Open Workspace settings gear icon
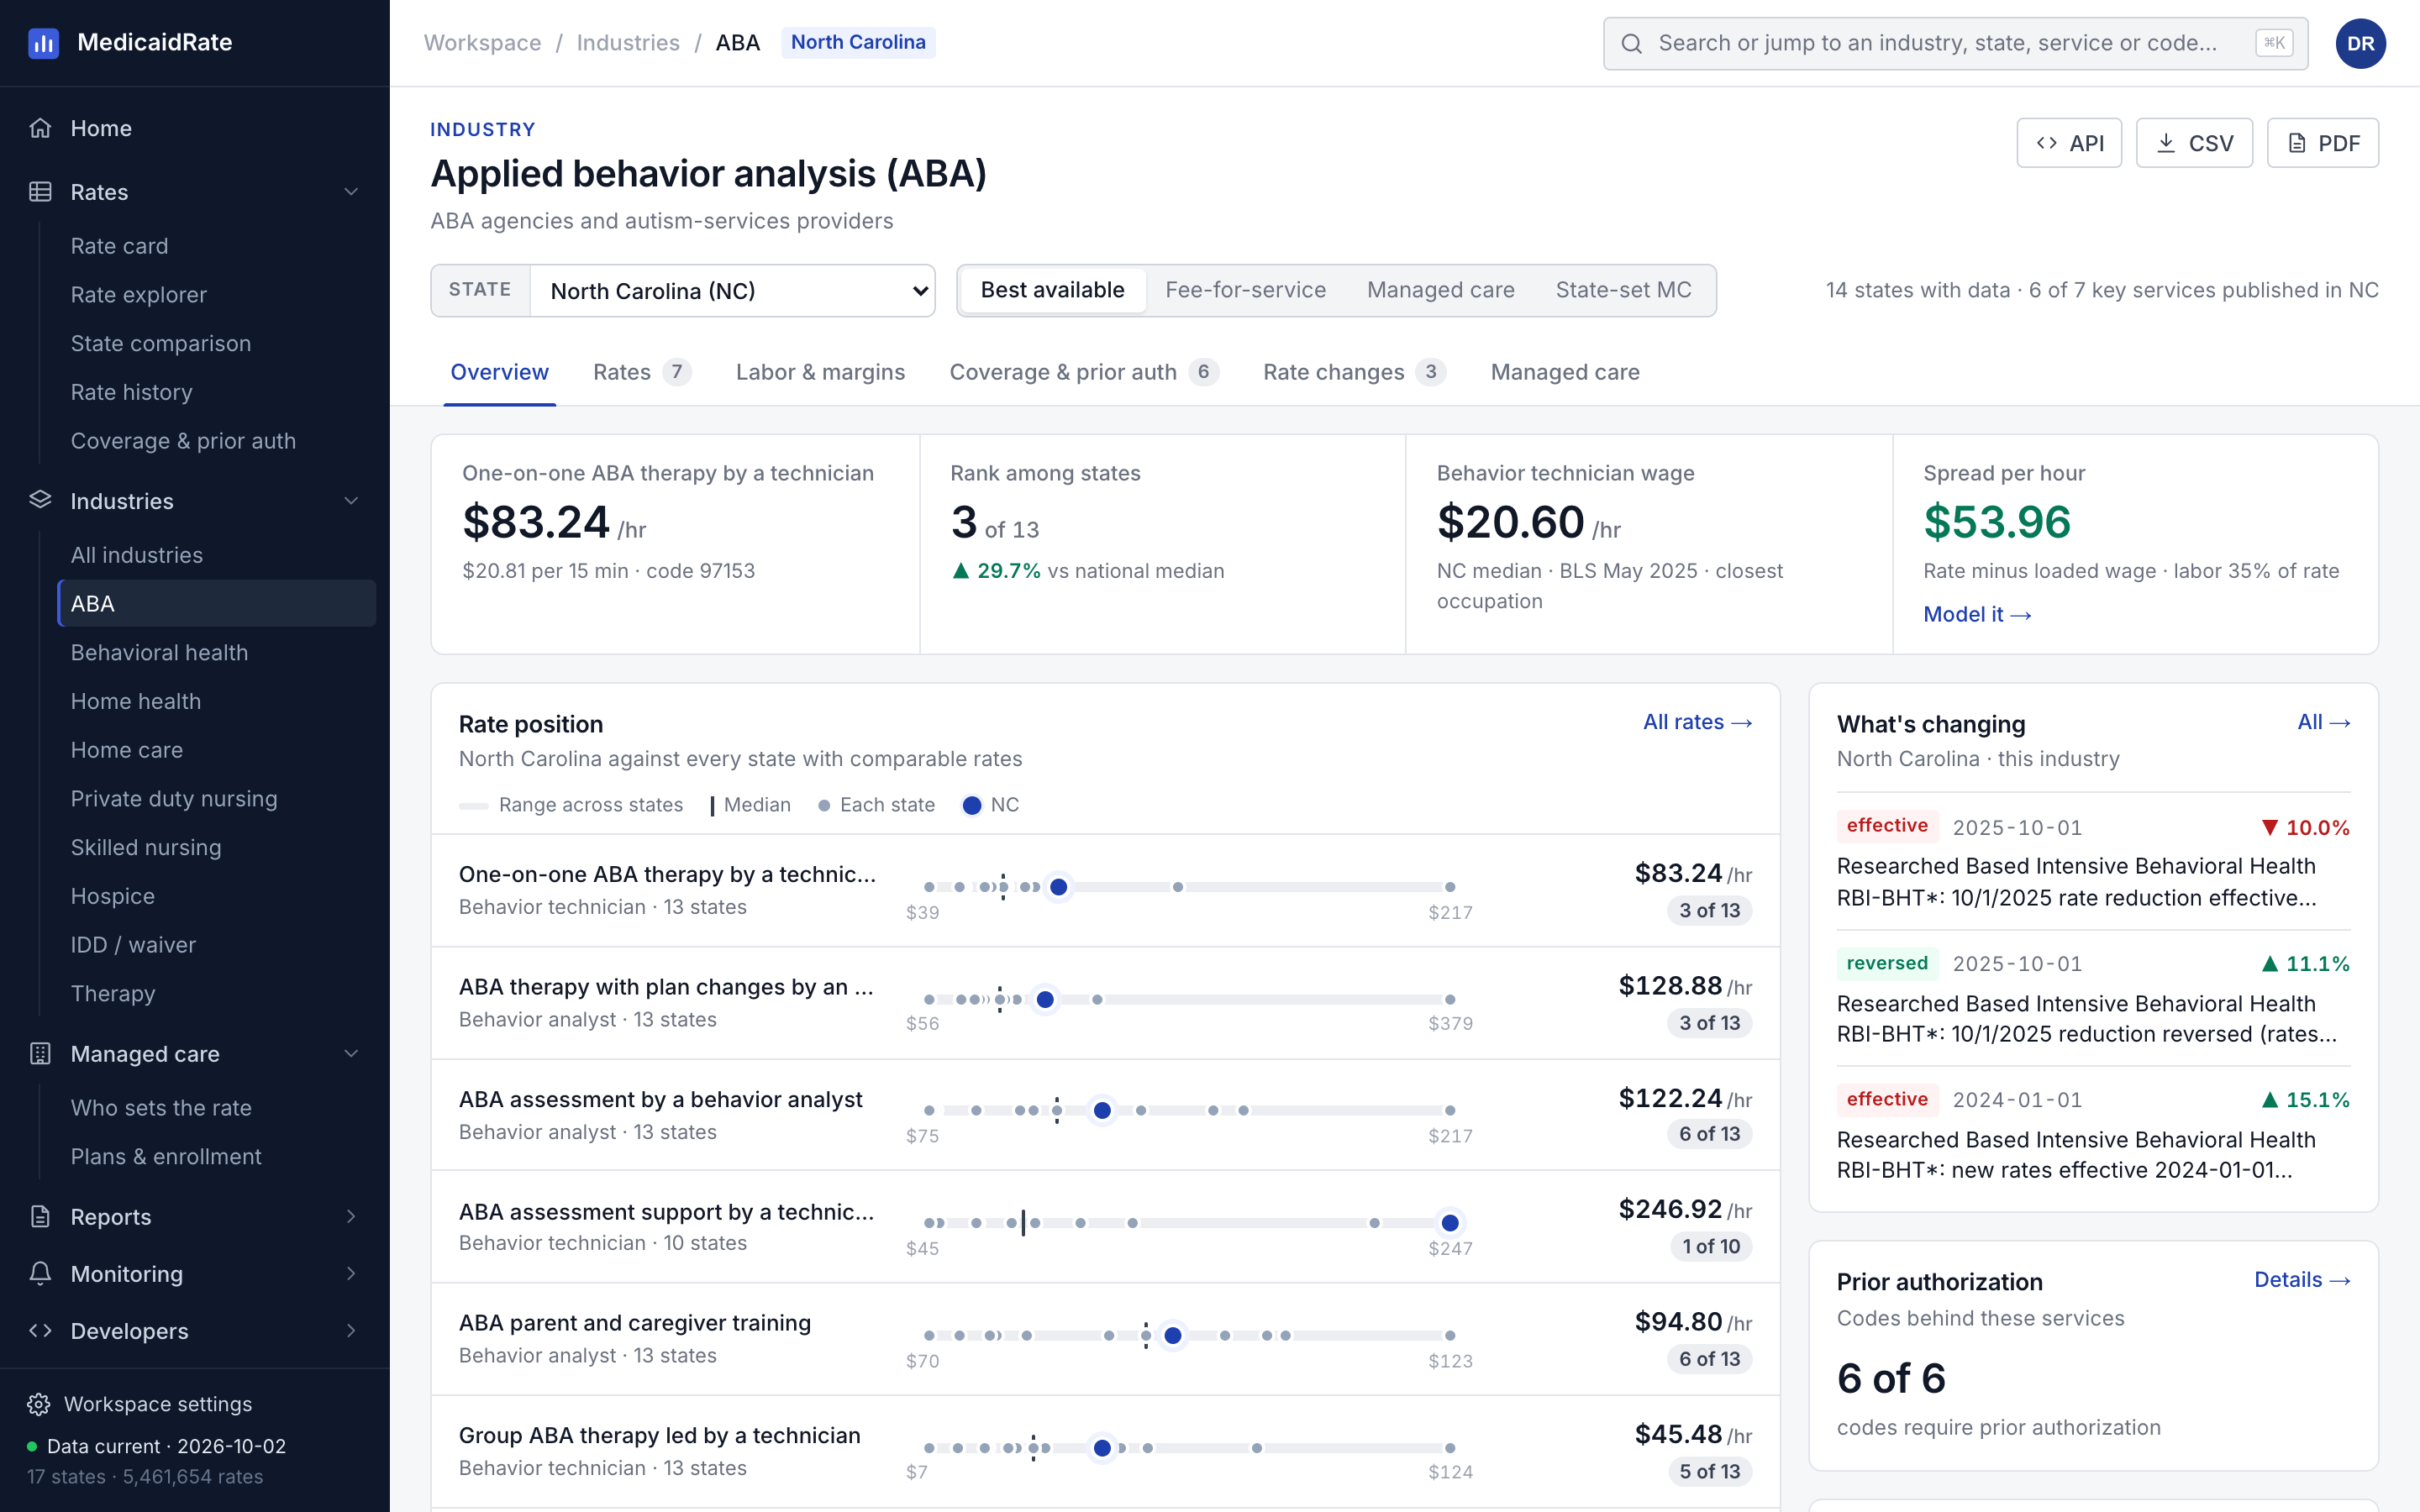 [39, 1404]
